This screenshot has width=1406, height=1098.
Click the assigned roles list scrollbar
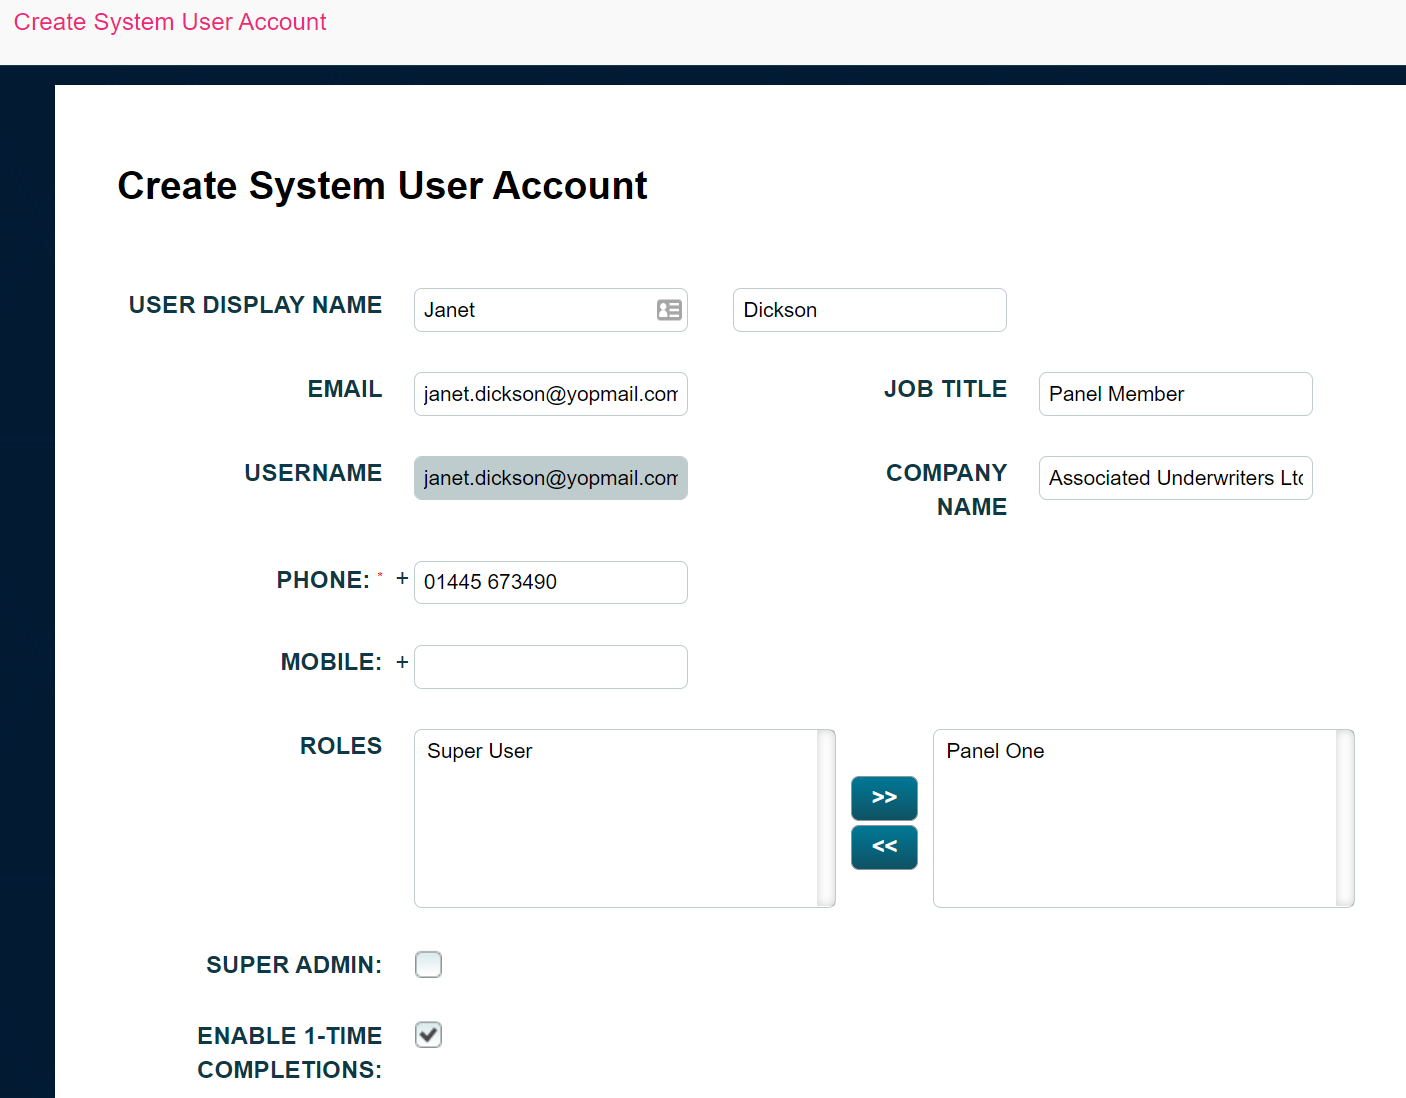1345,818
